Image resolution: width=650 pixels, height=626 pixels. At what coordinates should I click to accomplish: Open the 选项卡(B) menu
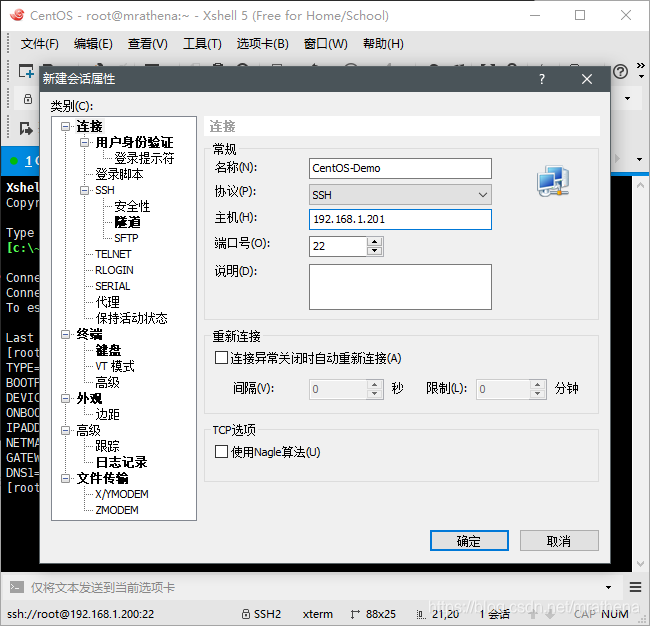click(262, 44)
